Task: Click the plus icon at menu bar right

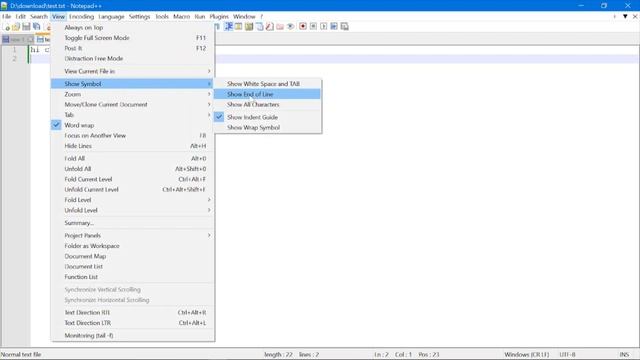Action: (x=615, y=16)
